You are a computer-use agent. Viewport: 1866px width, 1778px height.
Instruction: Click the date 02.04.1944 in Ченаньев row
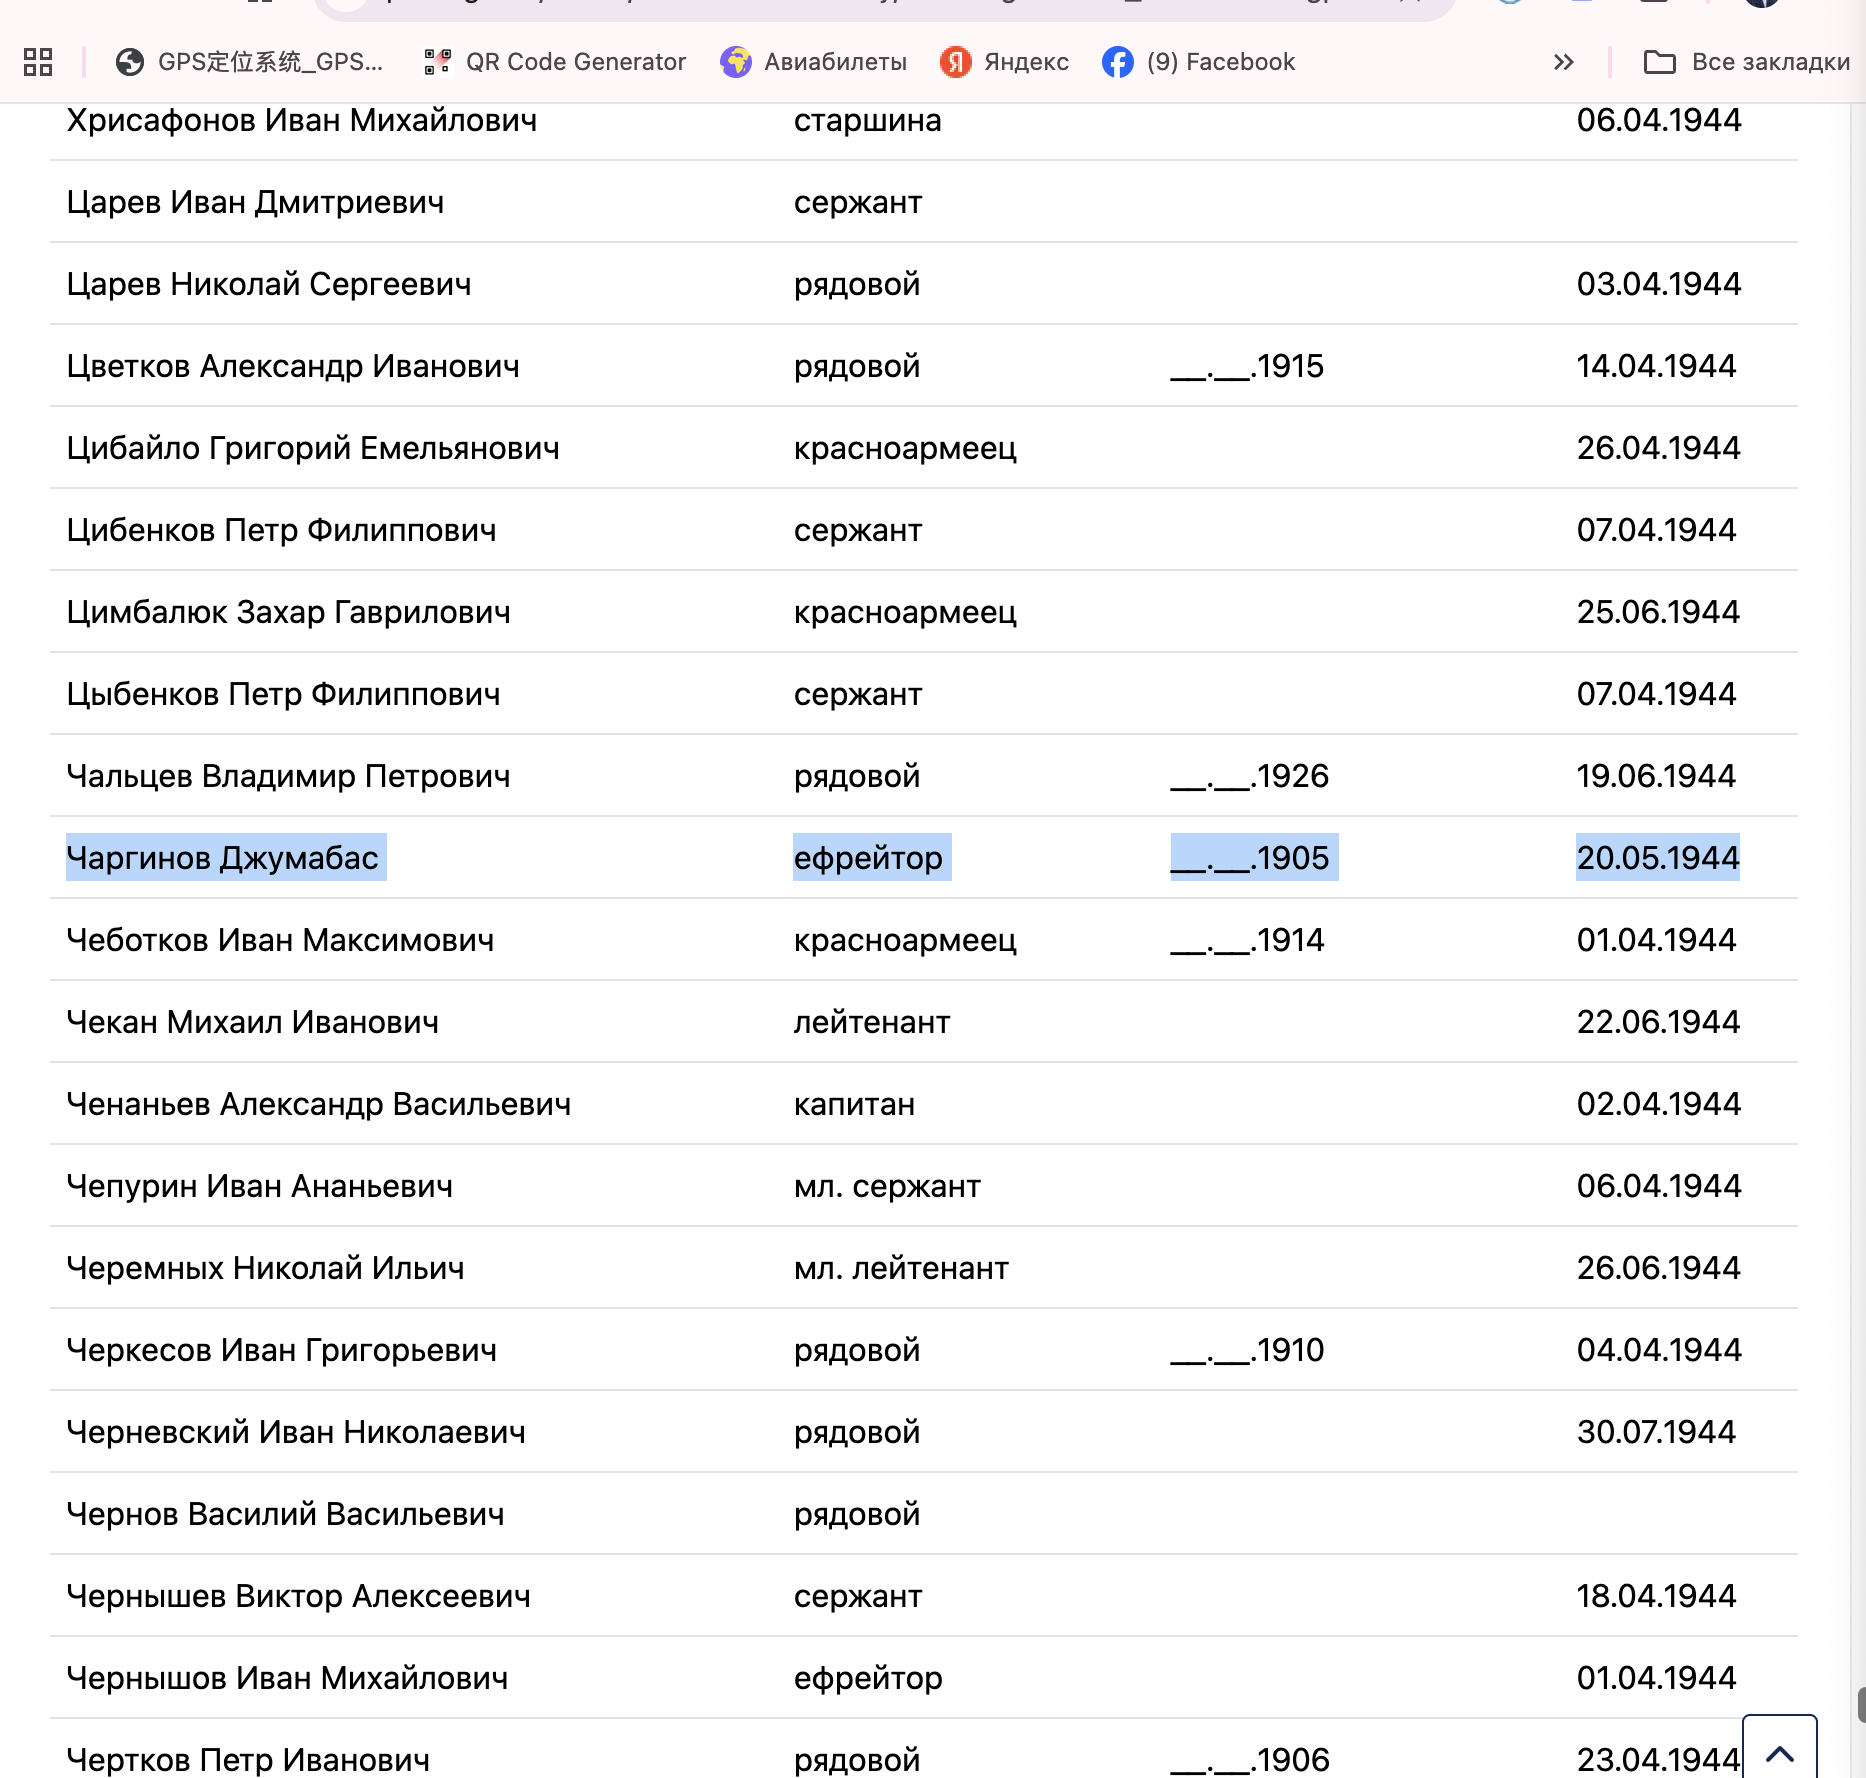(1659, 1104)
